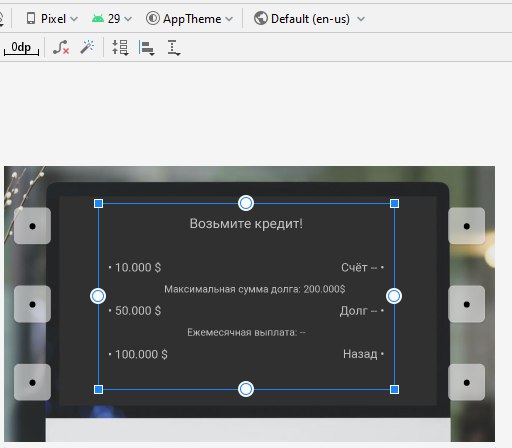This screenshot has height=448, width=512.
Task: Open the Default (en-us) locale dropdown
Action: click(x=309, y=19)
